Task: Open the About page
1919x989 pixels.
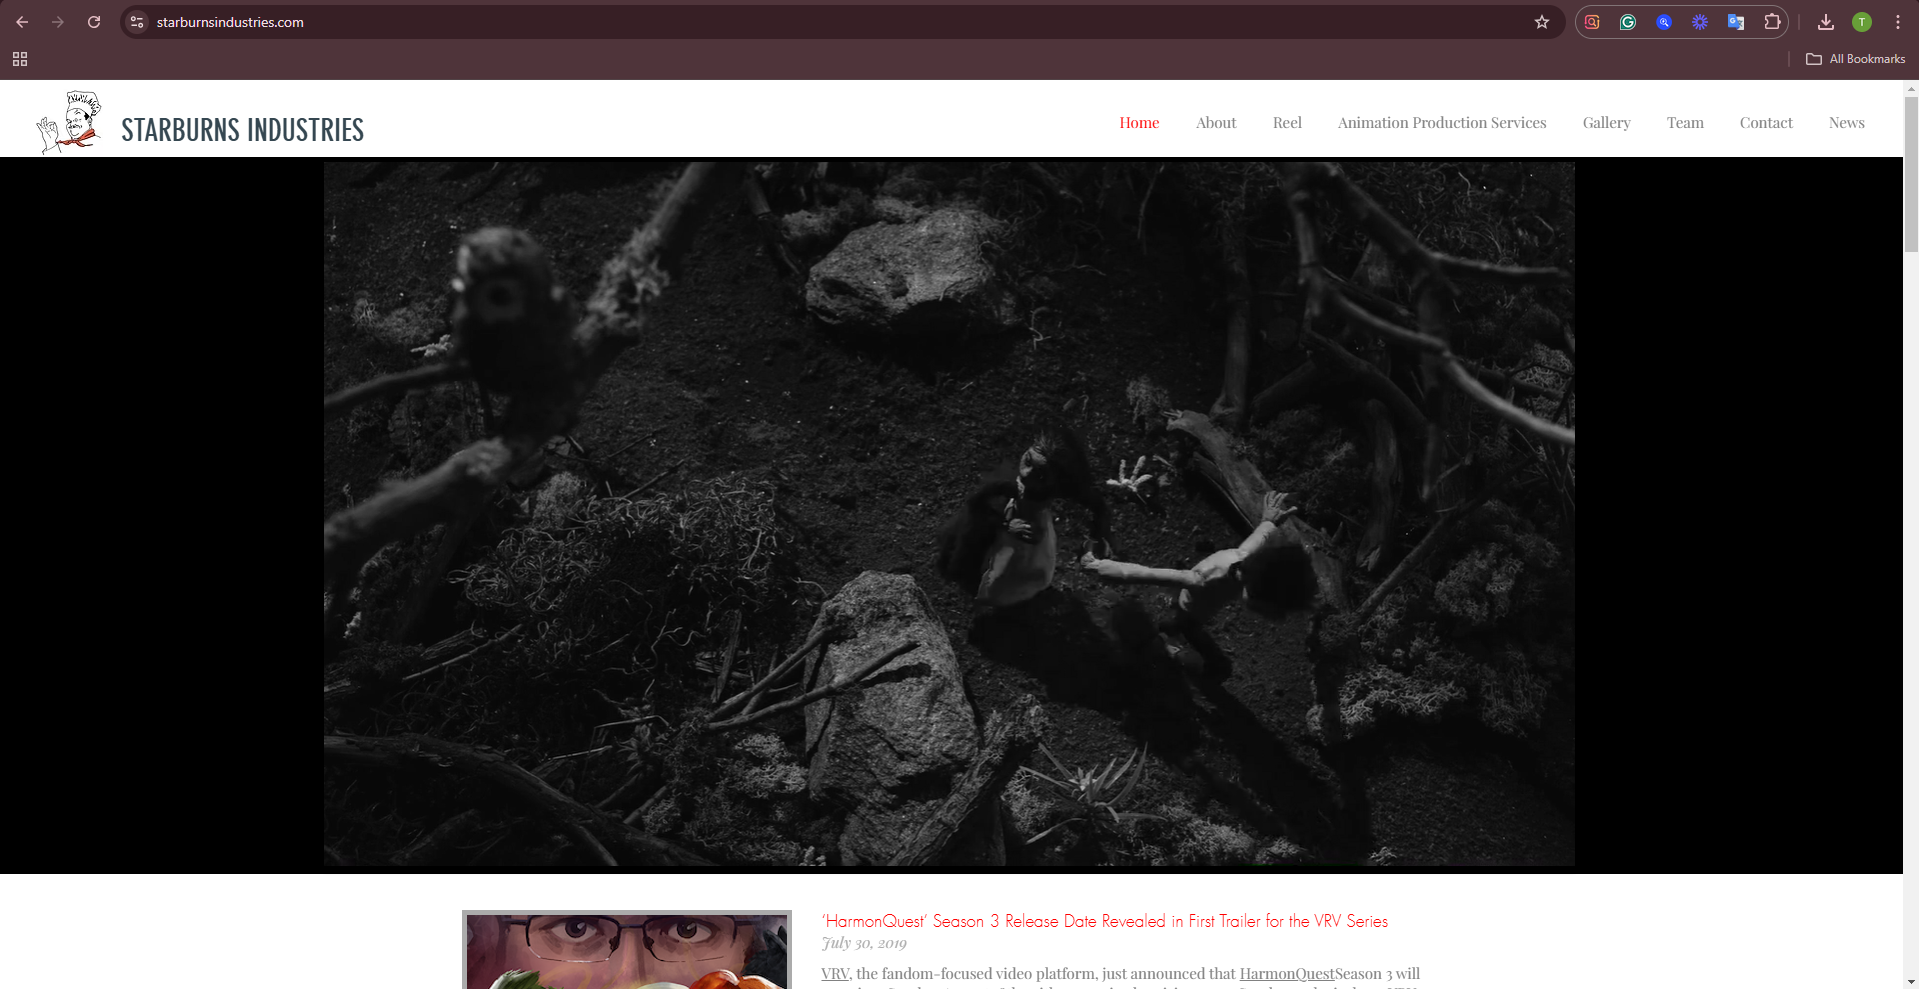Action: 1216,123
